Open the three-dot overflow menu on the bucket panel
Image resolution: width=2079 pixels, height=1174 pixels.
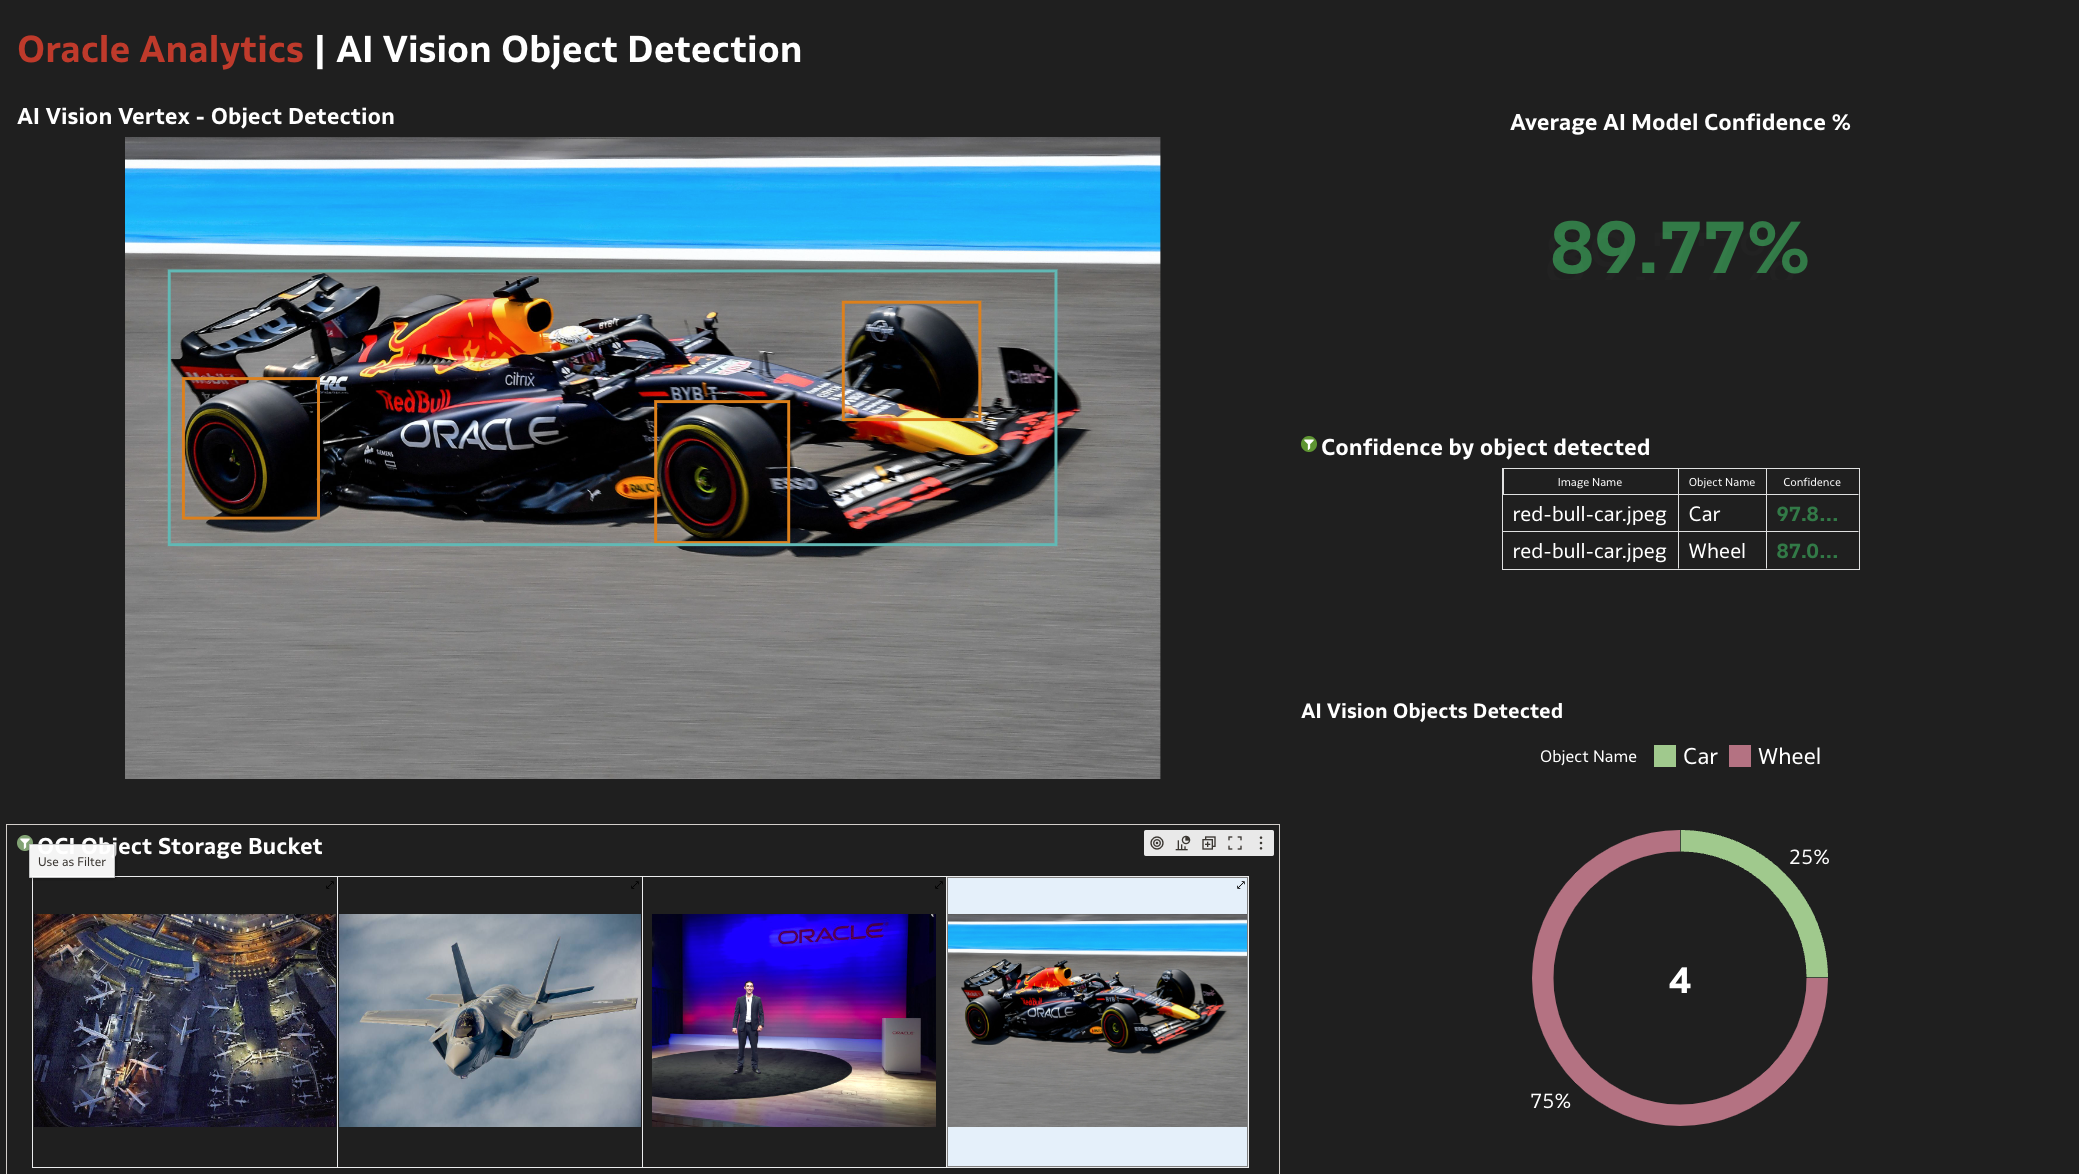1262,843
